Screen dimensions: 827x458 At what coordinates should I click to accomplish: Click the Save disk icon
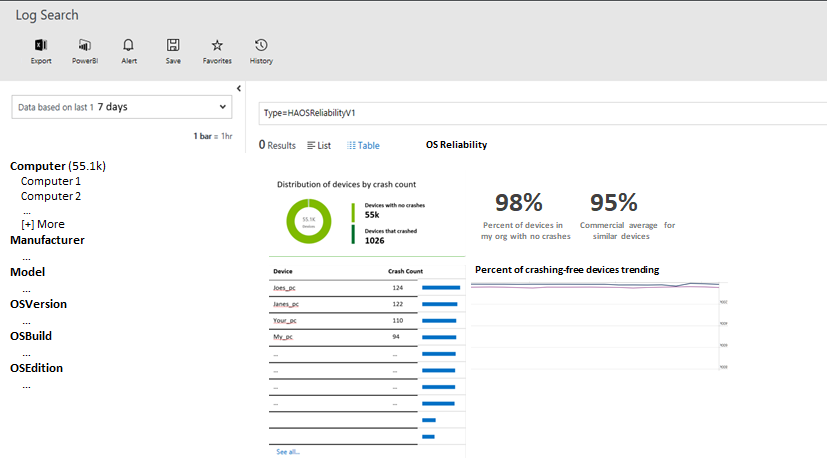coord(173,45)
